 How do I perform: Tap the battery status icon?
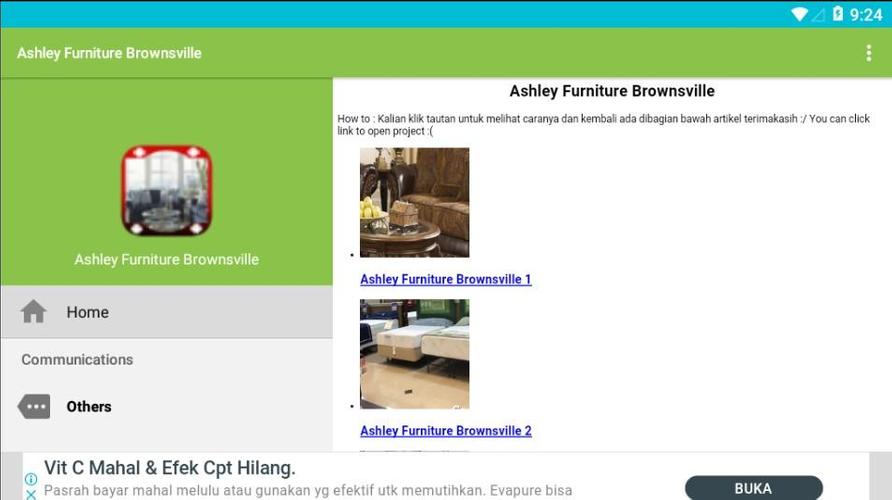837,14
